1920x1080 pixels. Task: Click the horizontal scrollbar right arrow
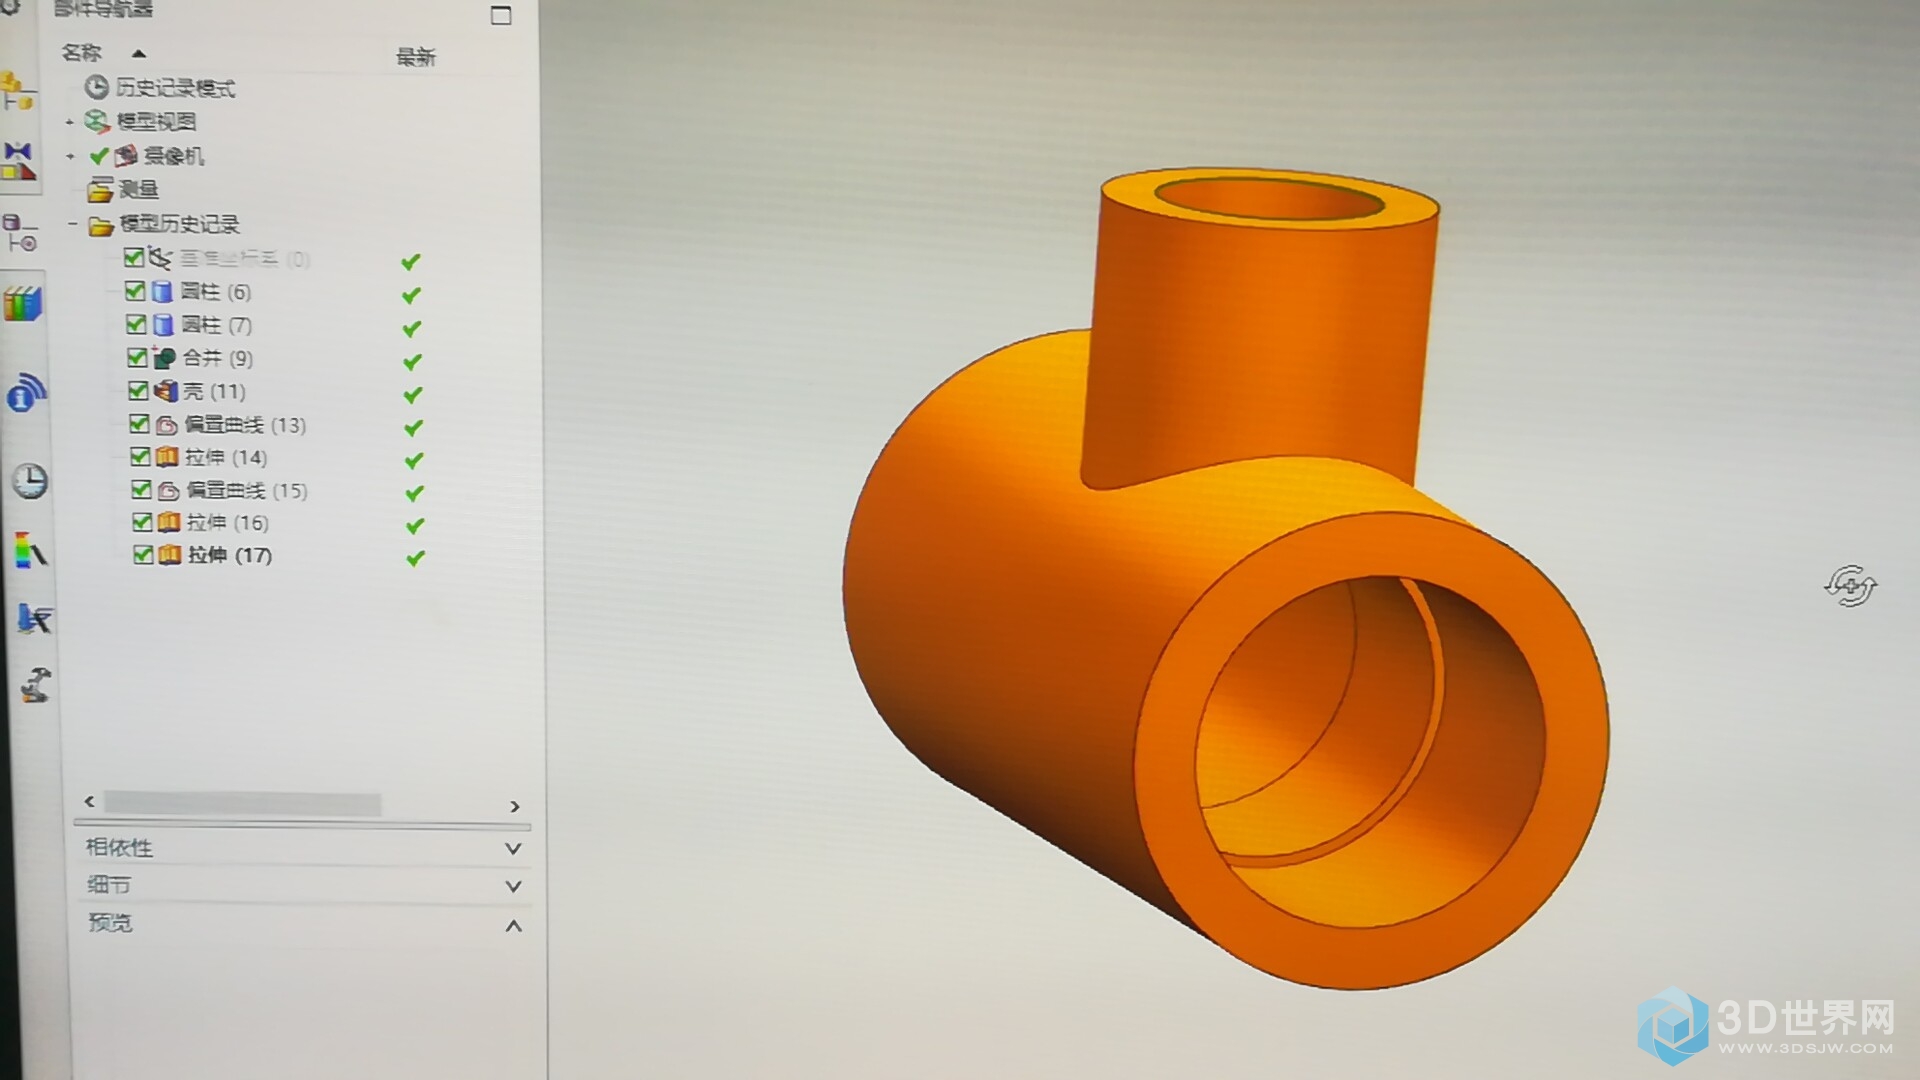pyautogui.click(x=515, y=806)
